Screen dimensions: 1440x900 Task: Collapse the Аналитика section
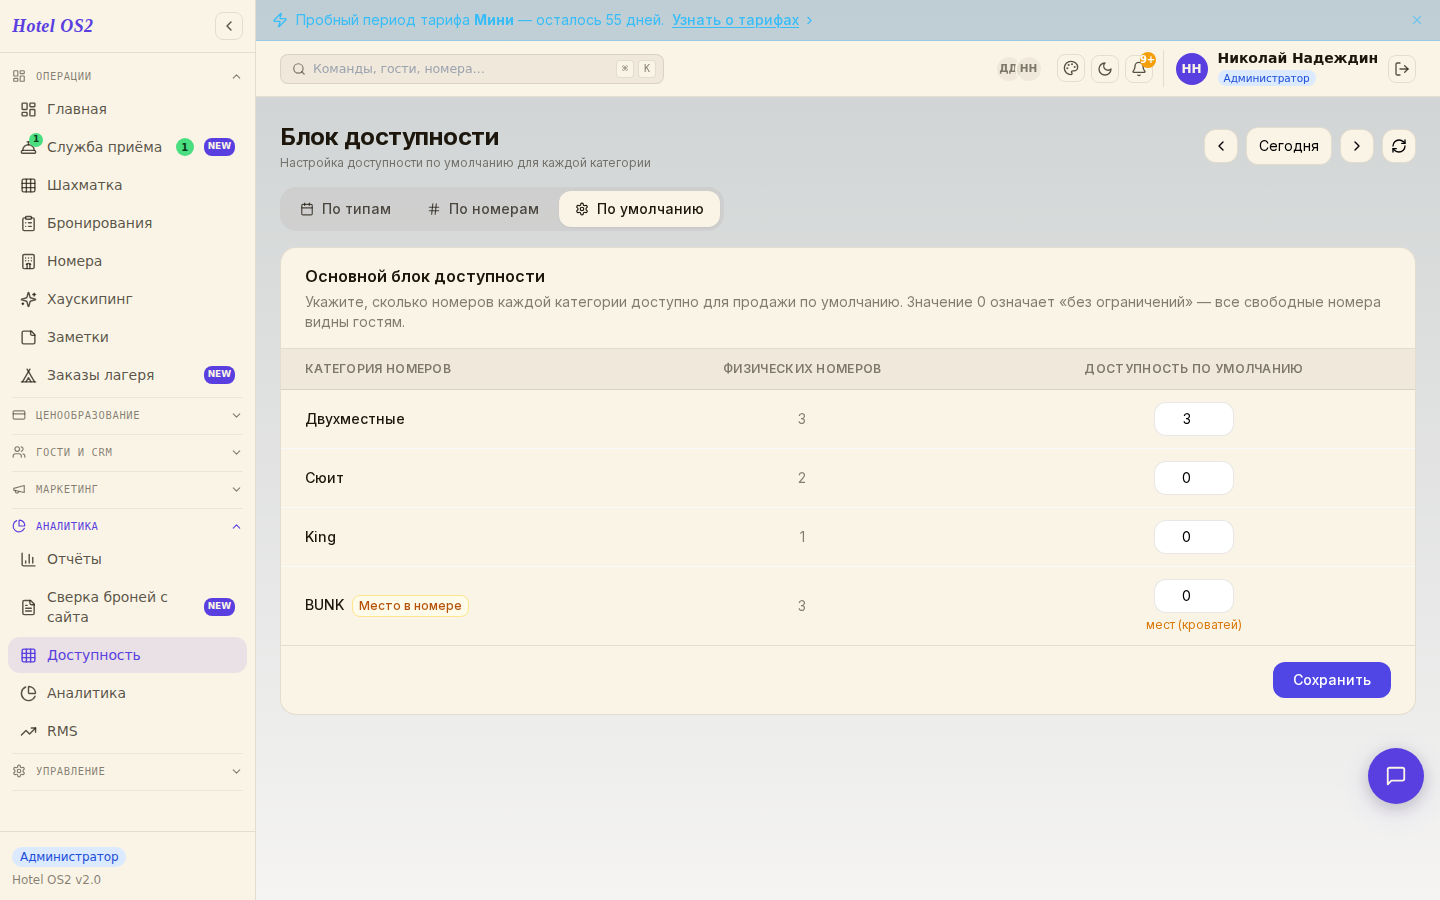(127, 526)
